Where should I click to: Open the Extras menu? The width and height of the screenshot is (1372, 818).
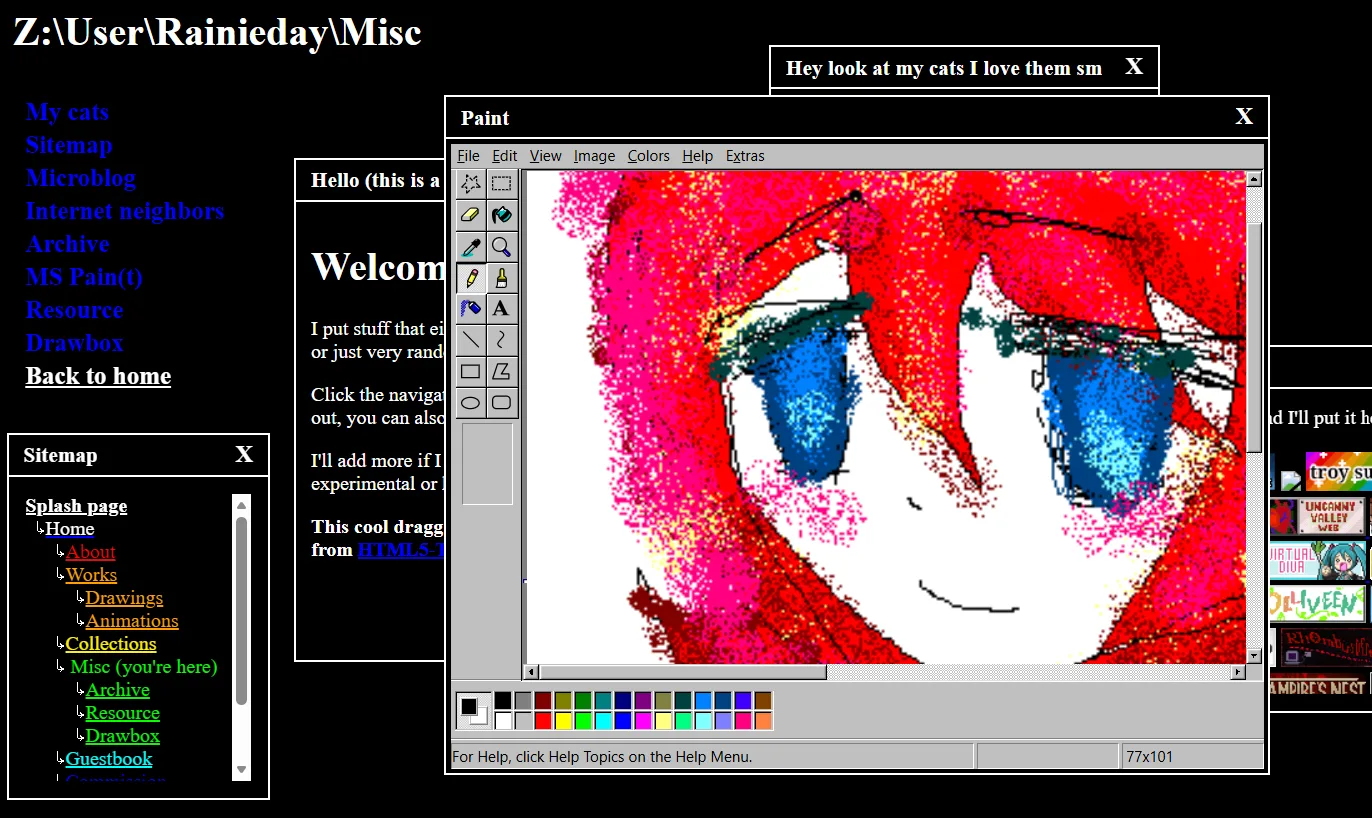(745, 156)
